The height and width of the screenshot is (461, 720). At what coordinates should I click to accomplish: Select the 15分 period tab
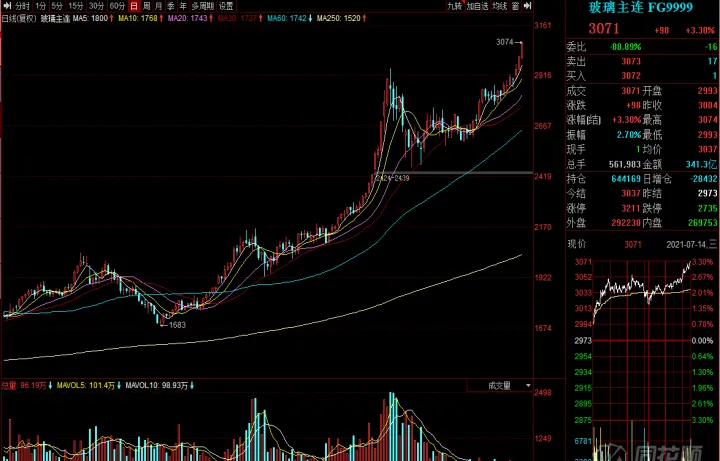pyautogui.click(x=75, y=6)
